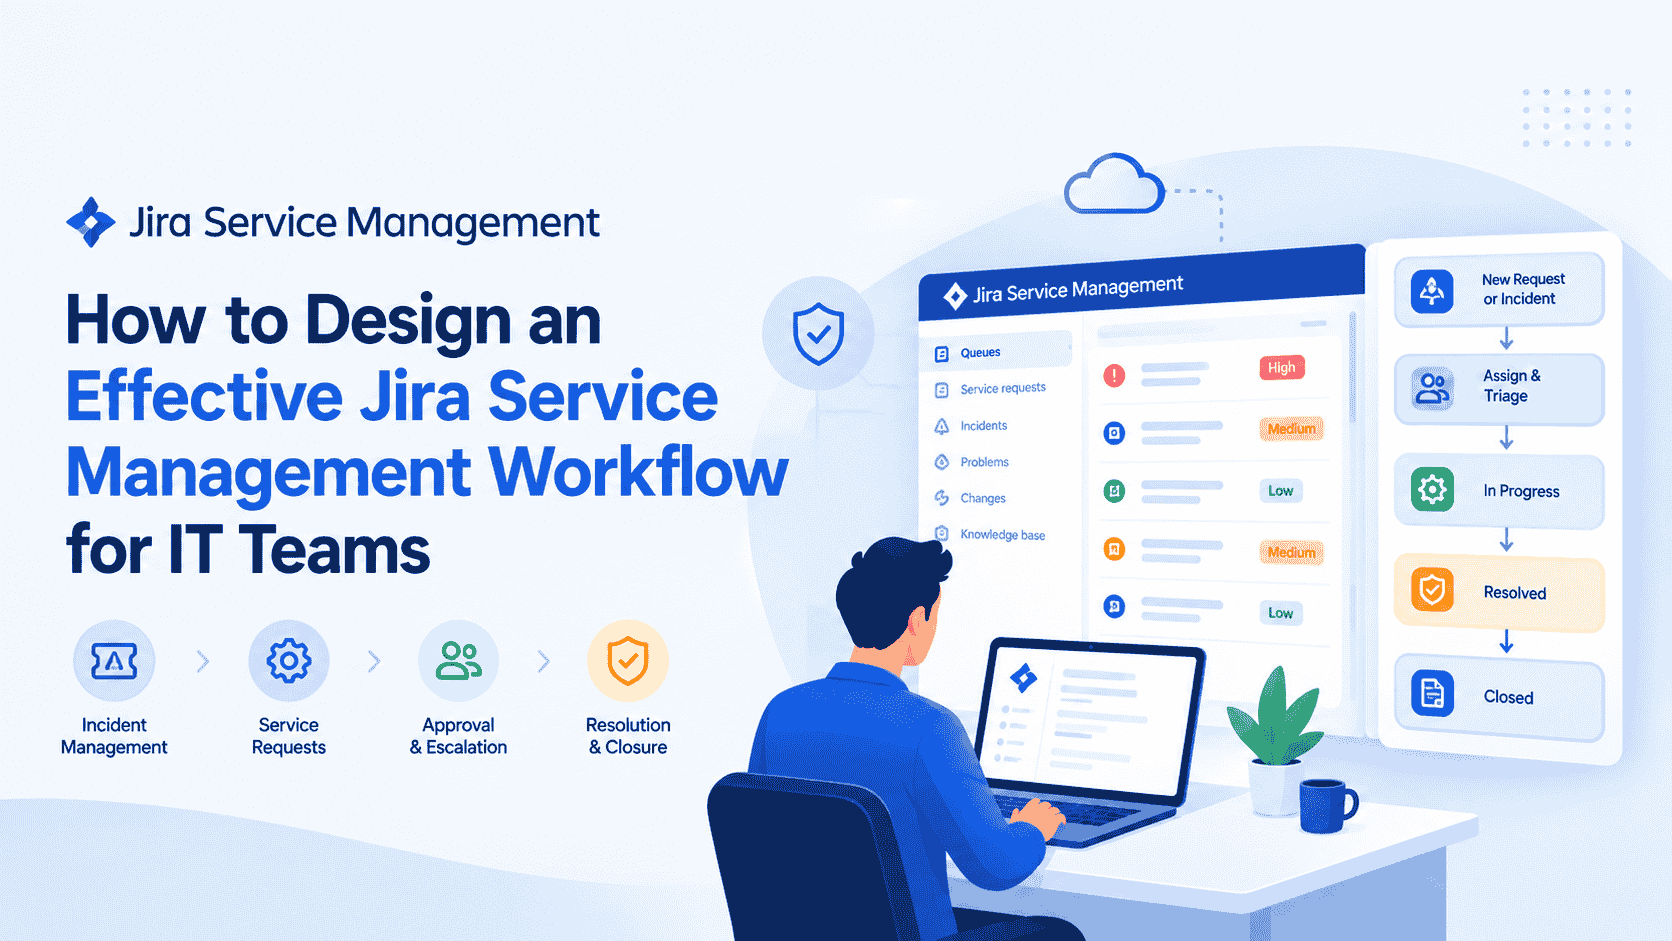
Task: Click chevron between Approval and Resolution icons
Action: click(544, 661)
